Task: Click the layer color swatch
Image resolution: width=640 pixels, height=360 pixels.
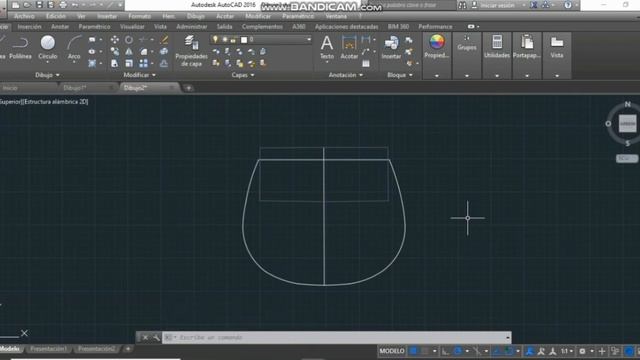Action: 244,40
